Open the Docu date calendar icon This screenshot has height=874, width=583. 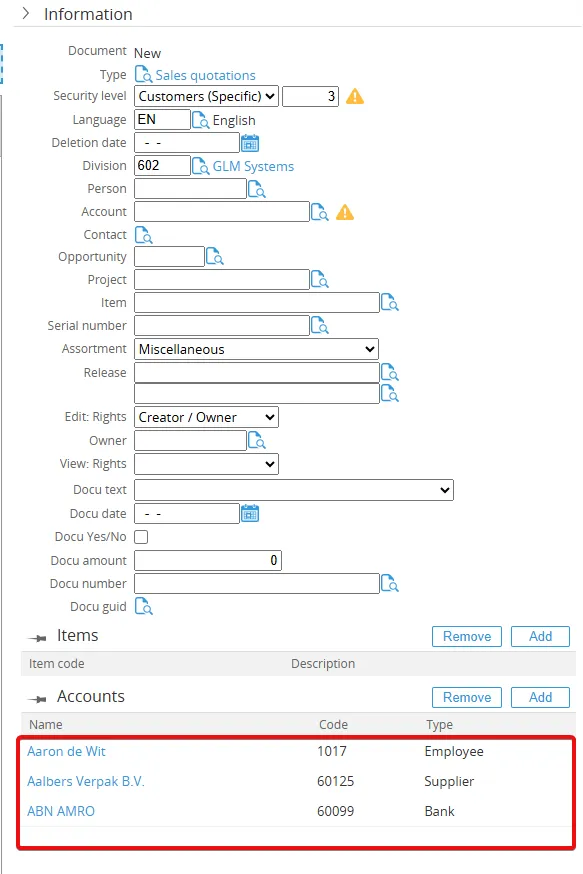click(x=250, y=513)
